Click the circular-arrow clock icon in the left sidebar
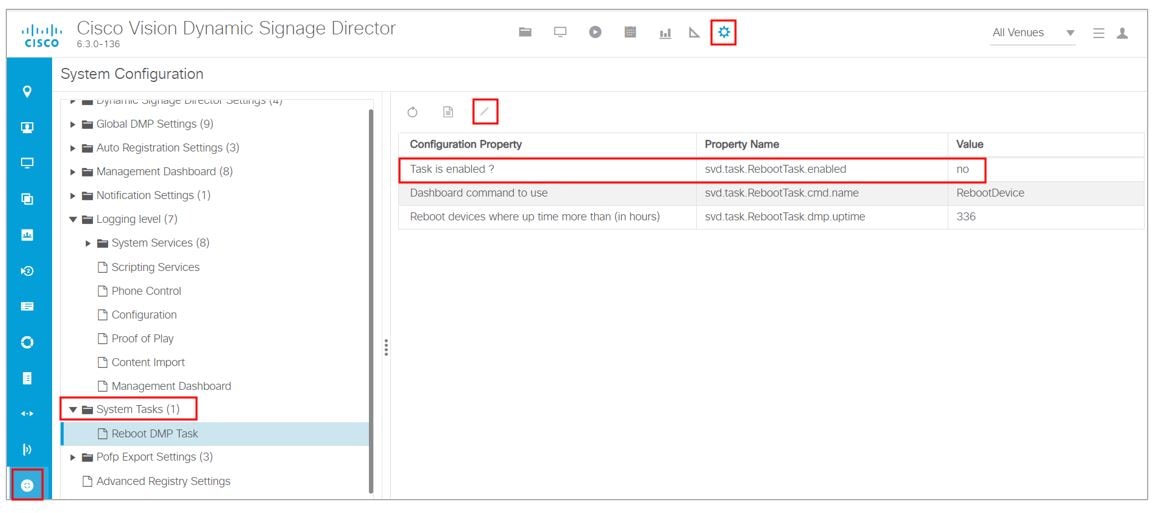Screen dimensions: 1156x513 pos(28,271)
